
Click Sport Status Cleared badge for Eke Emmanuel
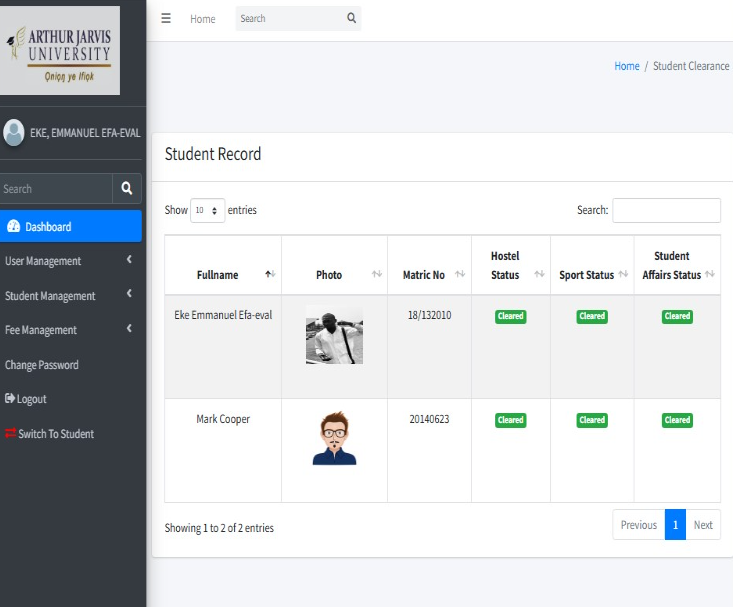[592, 316]
